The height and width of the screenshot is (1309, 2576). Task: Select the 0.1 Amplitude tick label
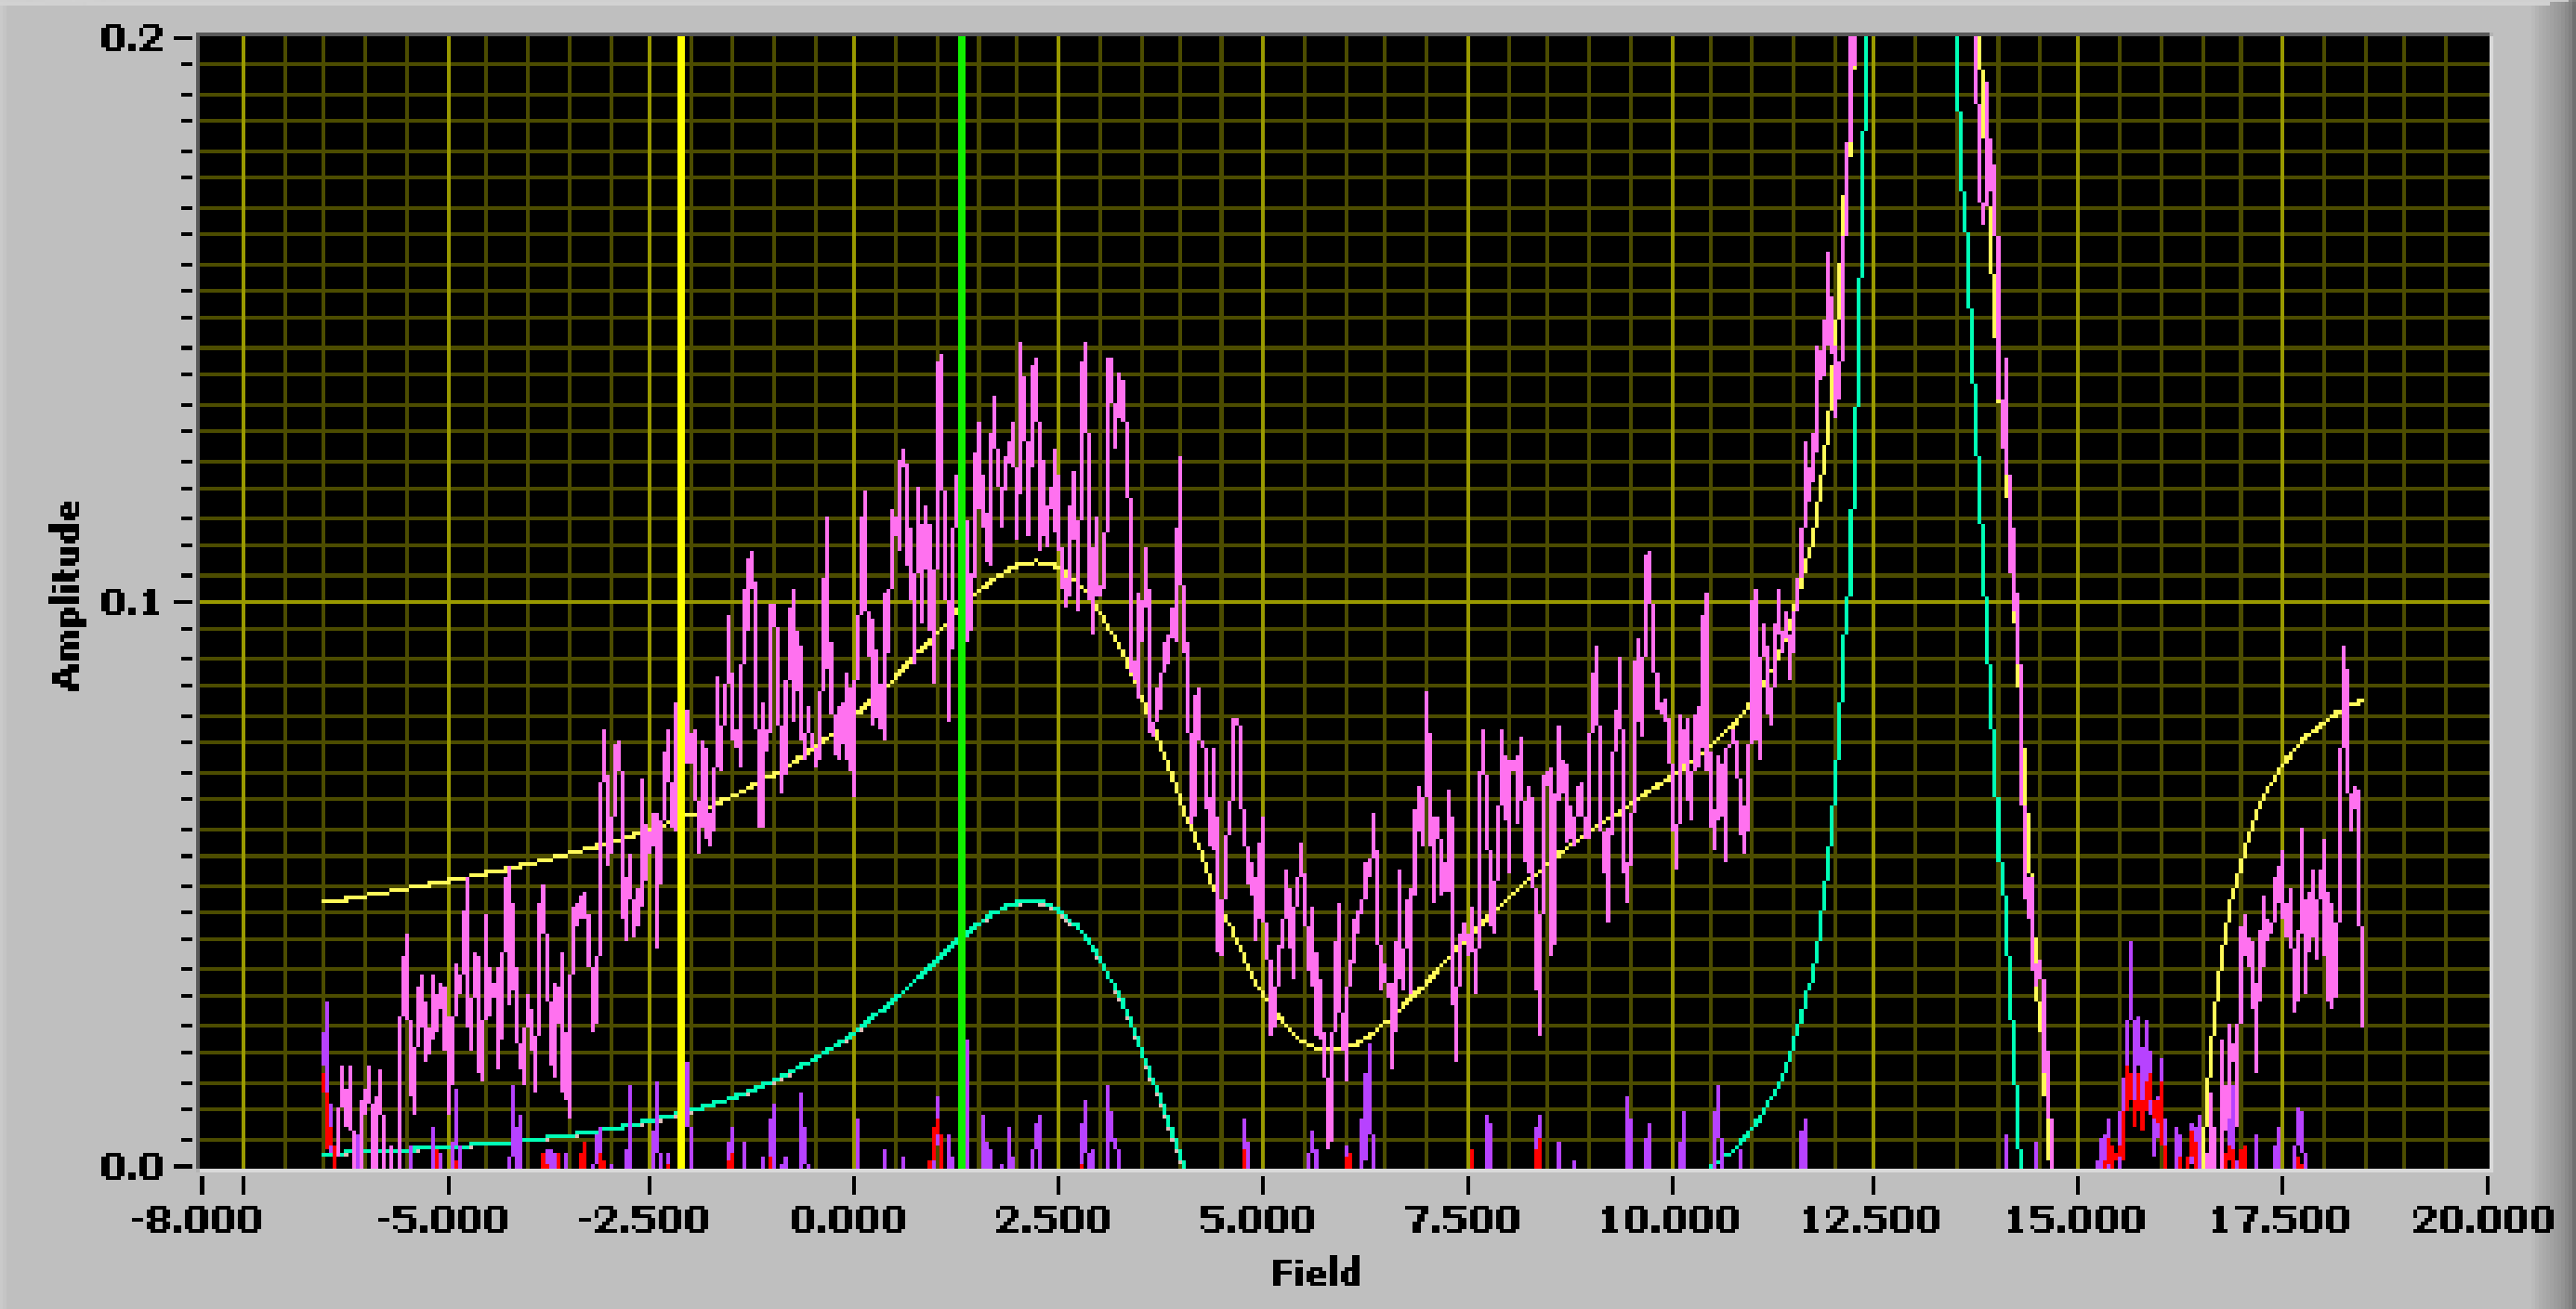[x=131, y=602]
